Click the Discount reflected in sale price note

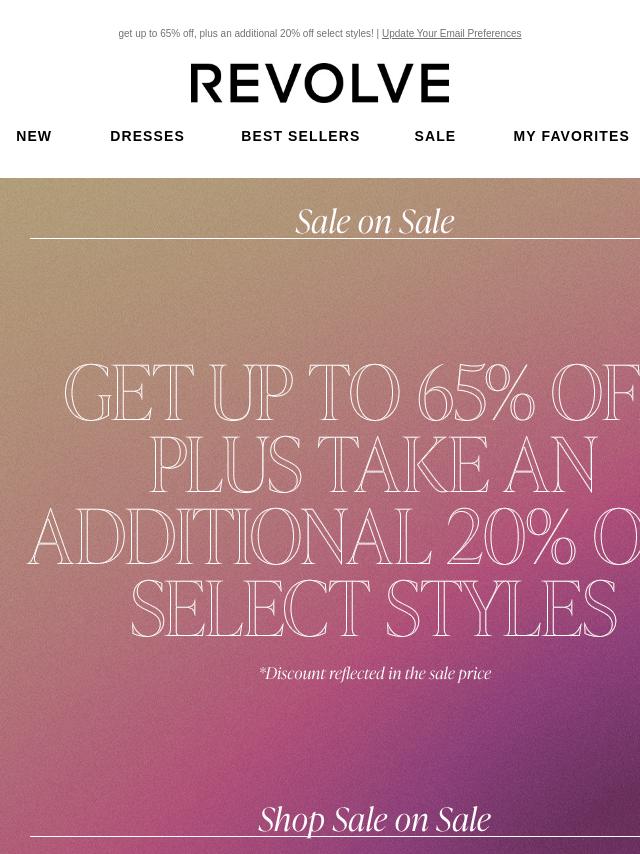click(375, 674)
